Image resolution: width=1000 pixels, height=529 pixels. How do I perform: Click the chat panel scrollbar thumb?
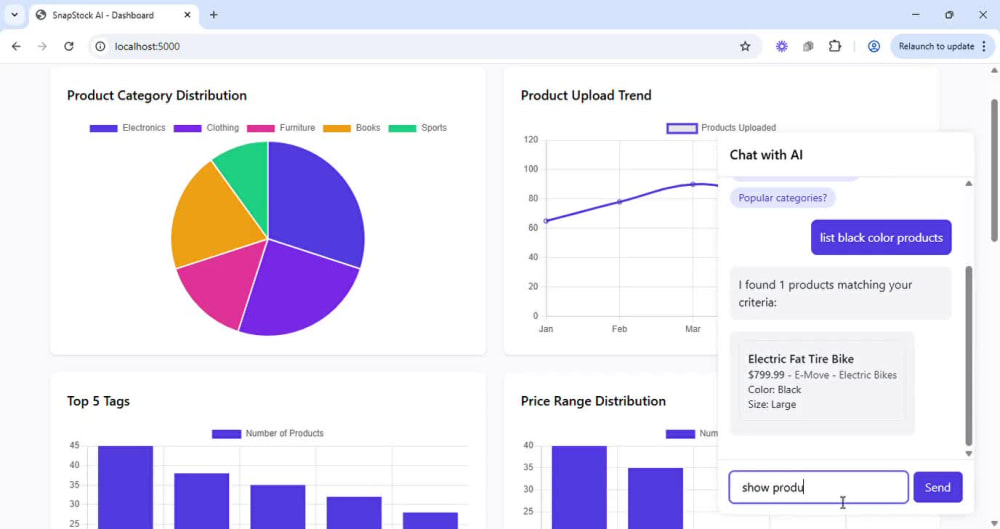969,356
